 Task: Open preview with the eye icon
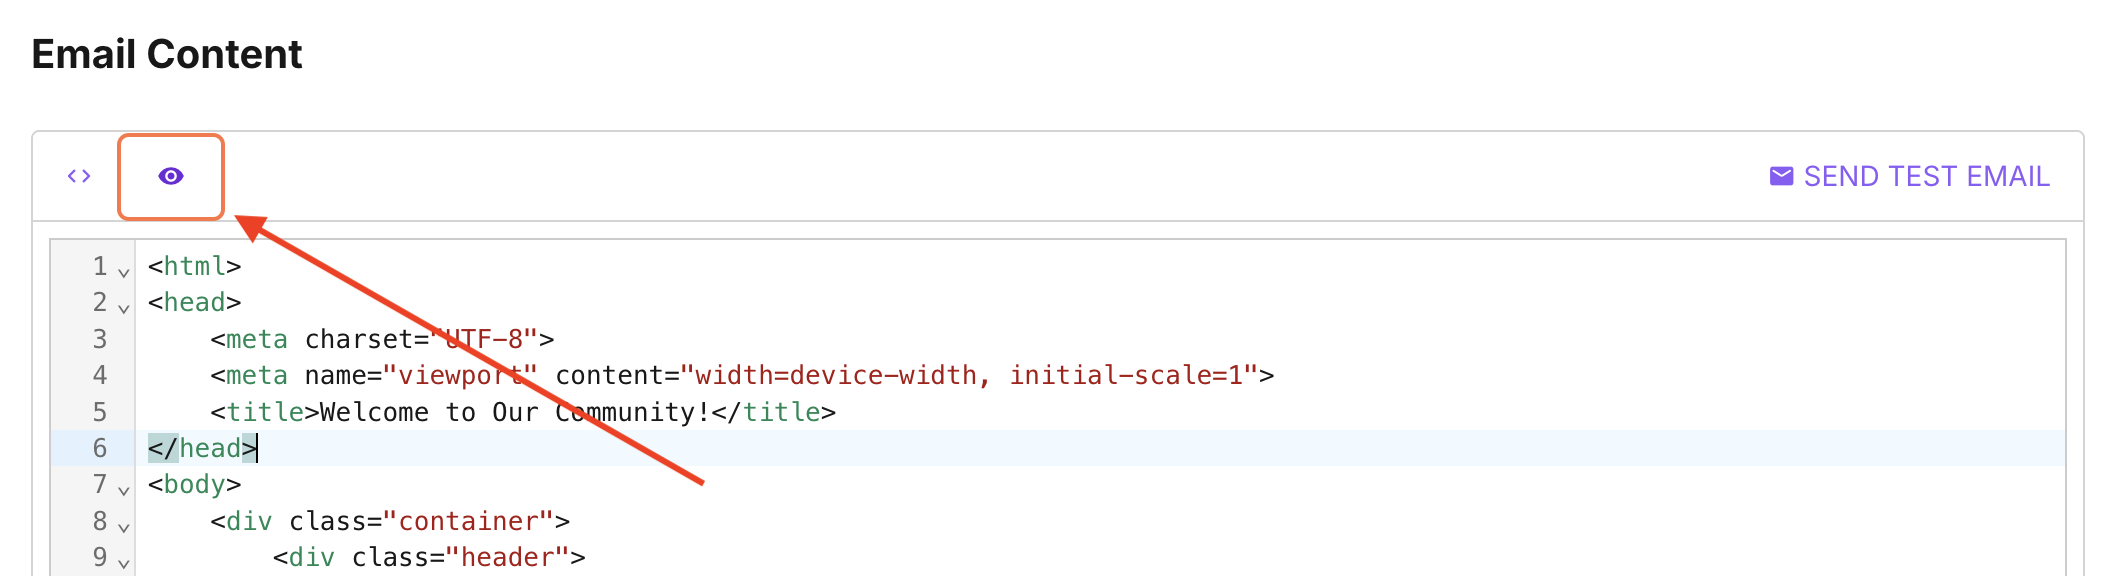(x=171, y=176)
